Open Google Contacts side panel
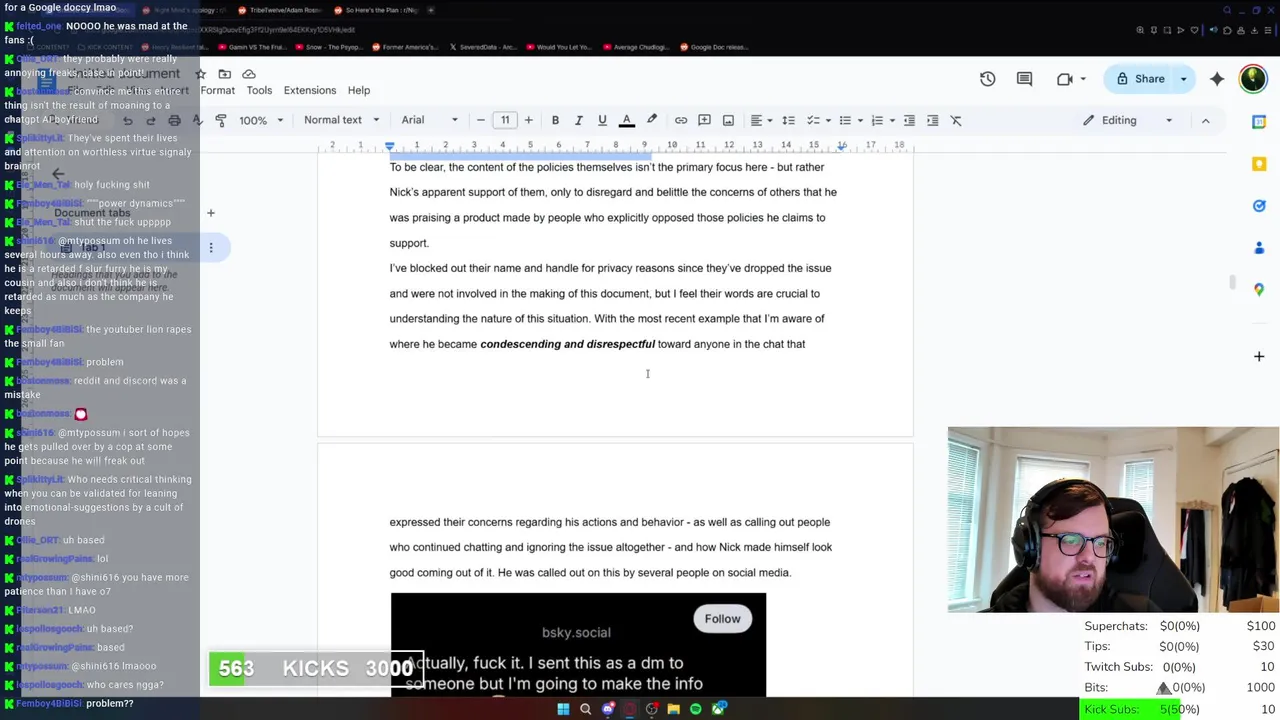This screenshot has height=720, width=1280. pos(1259,248)
